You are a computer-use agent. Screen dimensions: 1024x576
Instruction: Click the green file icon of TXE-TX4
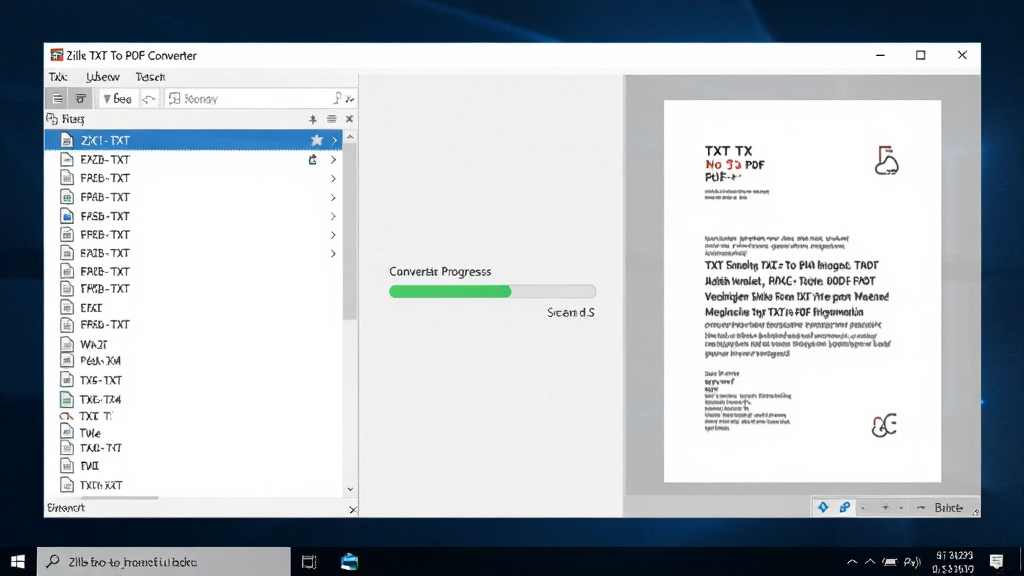click(x=67, y=399)
